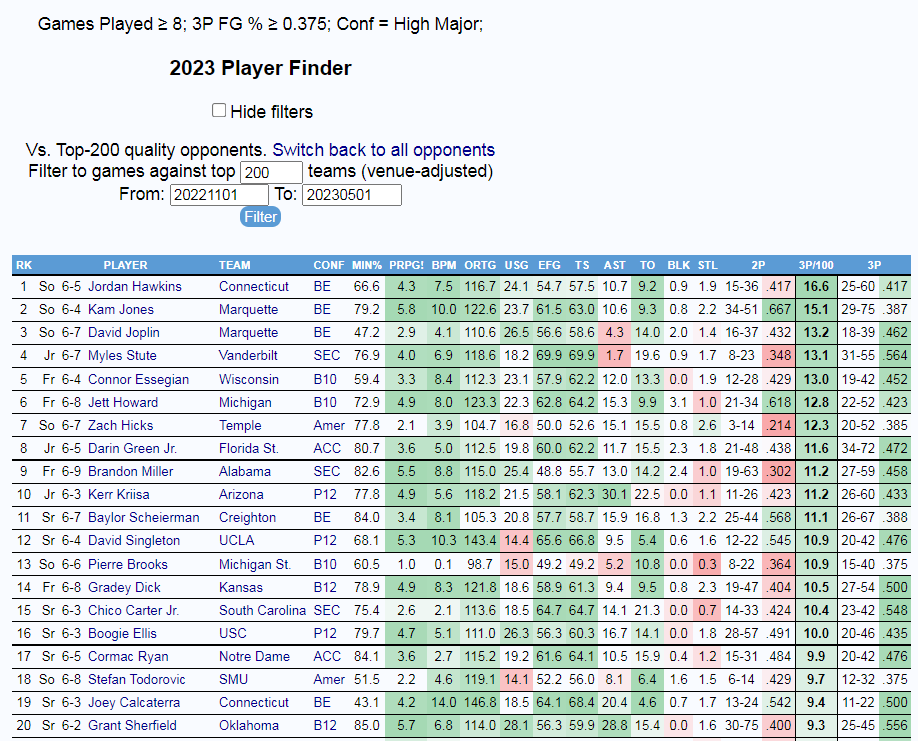The height and width of the screenshot is (741, 918).
Task: Open the Michigan team link for Jett Howard
Action: [x=245, y=402]
